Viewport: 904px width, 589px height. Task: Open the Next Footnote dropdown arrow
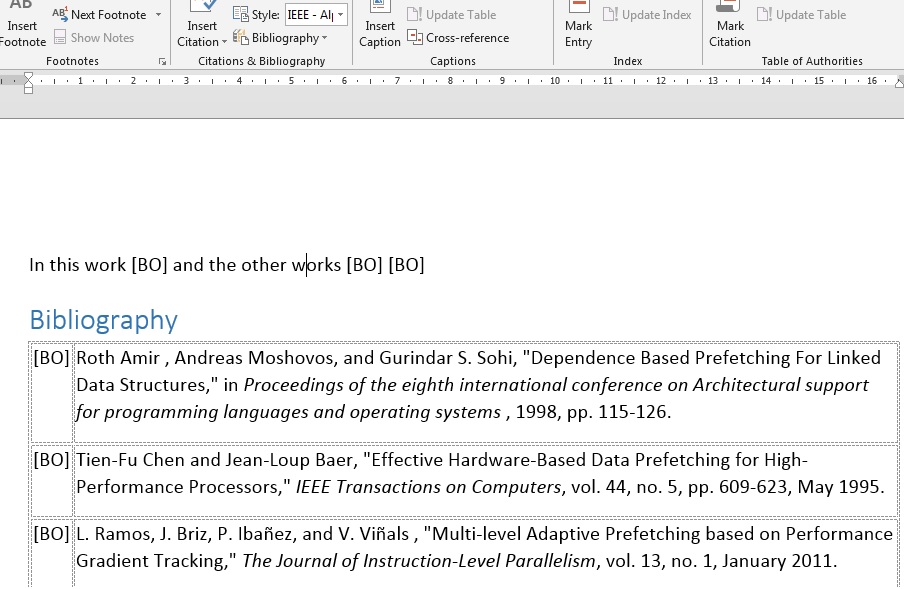click(159, 14)
